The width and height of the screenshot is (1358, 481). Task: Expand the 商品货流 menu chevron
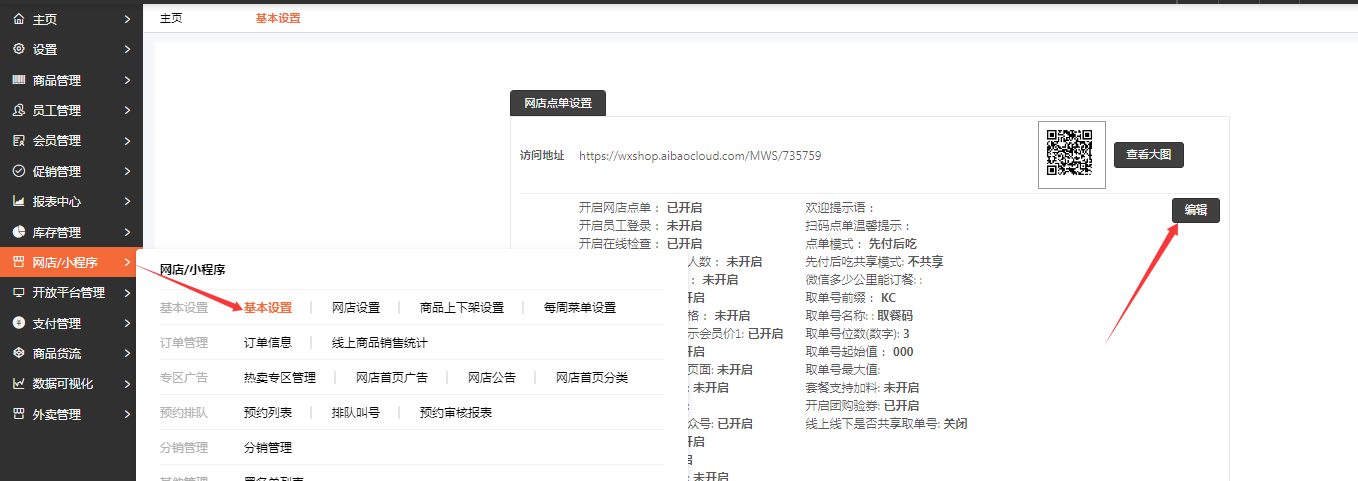pos(127,353)
